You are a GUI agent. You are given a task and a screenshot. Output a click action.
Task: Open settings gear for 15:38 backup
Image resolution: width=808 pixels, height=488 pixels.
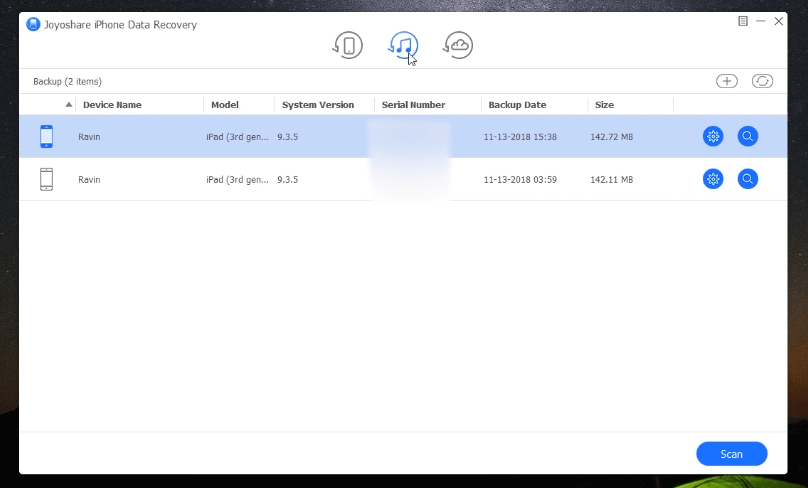pyautogui.click(x=713, y=137)
